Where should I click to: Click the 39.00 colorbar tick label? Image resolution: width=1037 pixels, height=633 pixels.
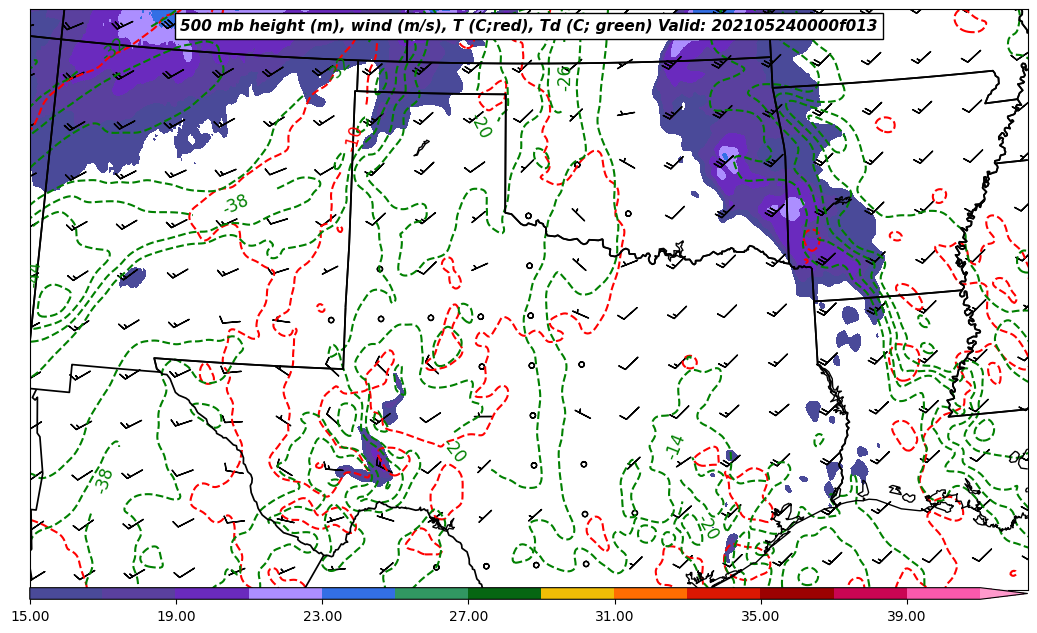click(x=907, y=616)
